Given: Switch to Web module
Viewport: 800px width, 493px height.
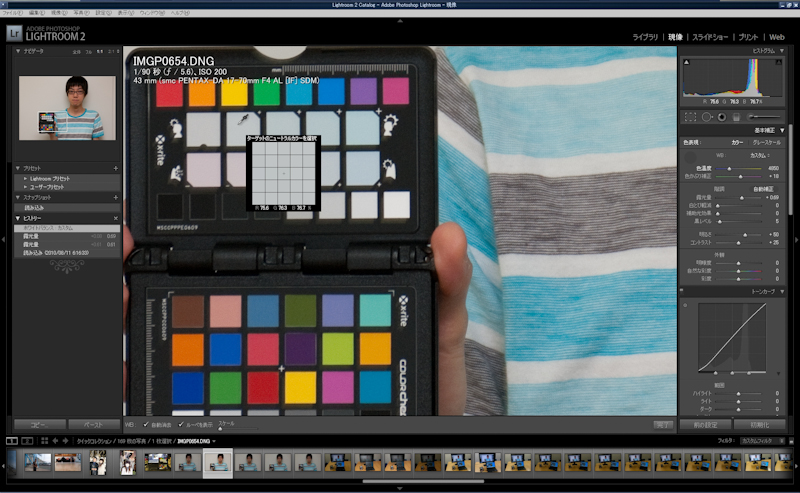Looking at the screenshot, I should 777,37.
